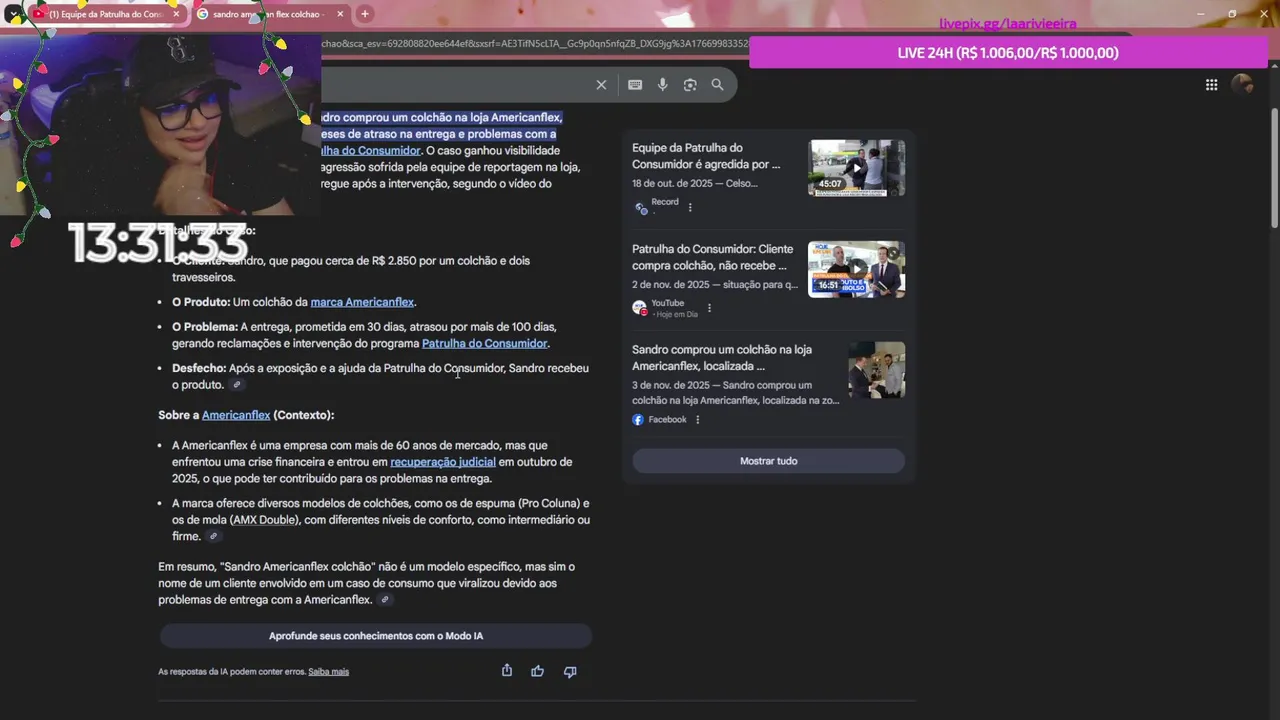Click the 'livepix.gg/laarivieeira' text
Image resolution: width=1280 pixels, height=720 pixels.
point(1008,23)
